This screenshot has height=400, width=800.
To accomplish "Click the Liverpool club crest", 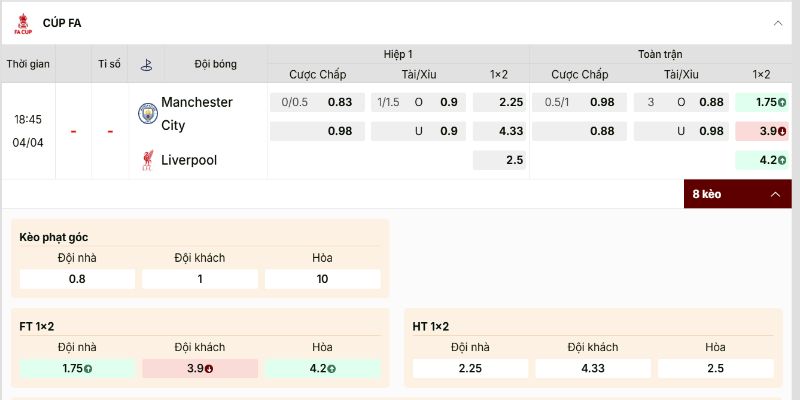I will (x=147, y=160).
